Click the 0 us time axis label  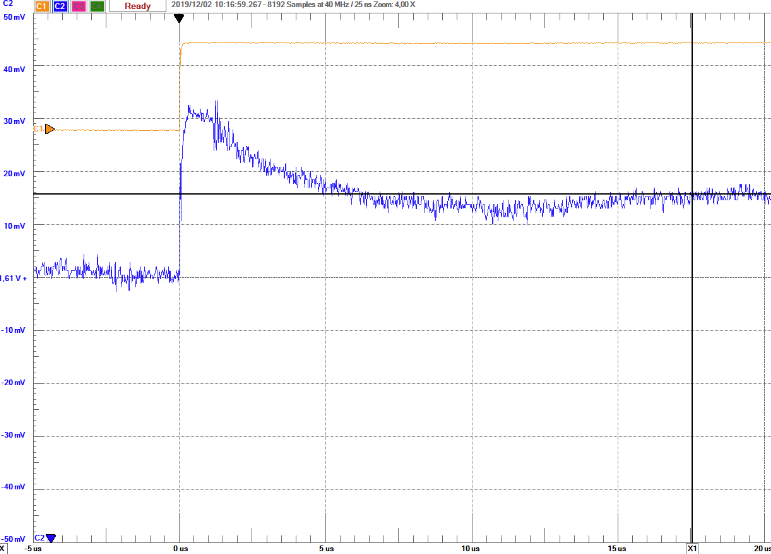180,548
